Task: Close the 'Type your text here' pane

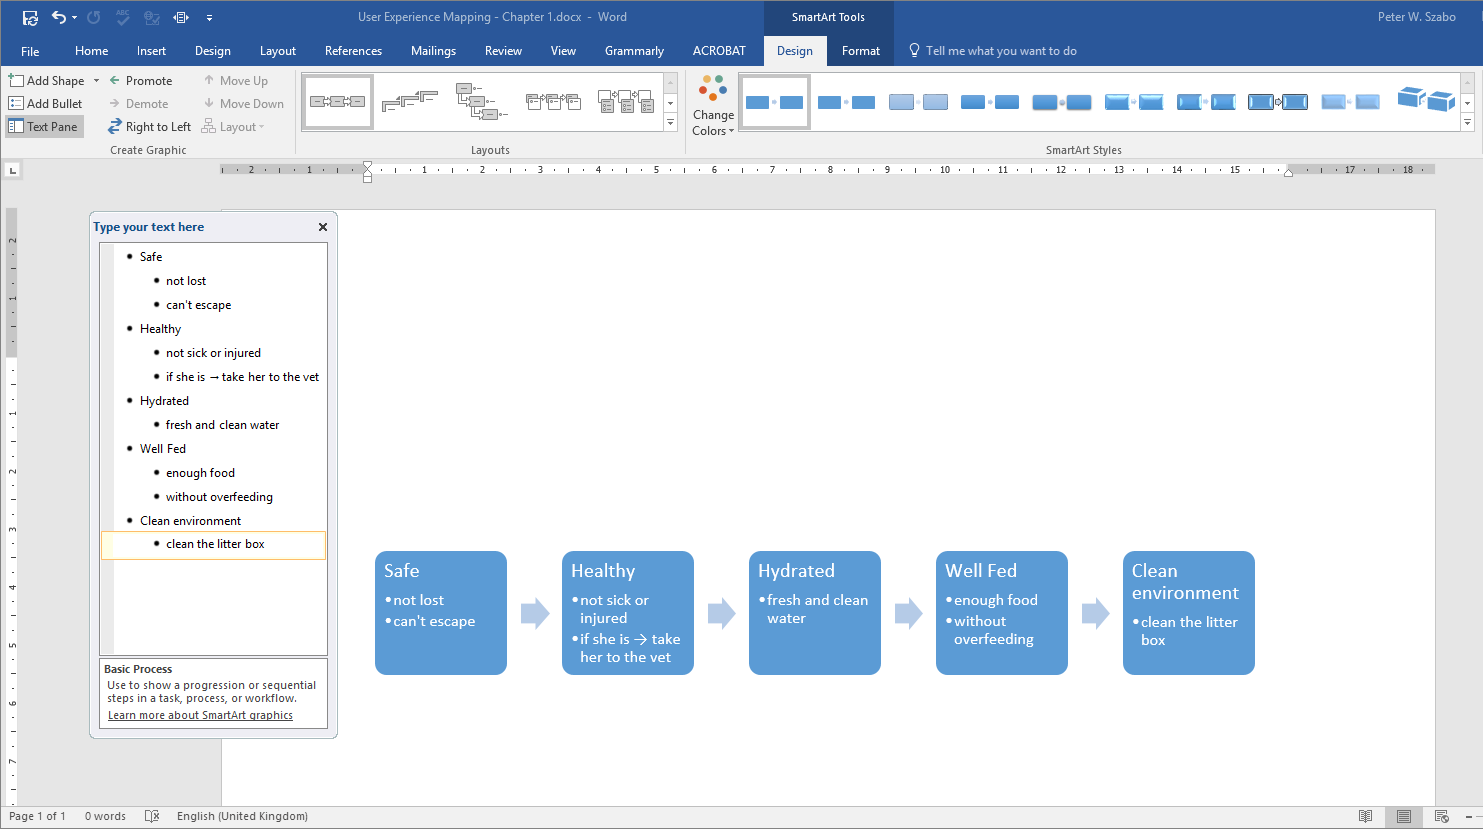Action: click(323, 227)
